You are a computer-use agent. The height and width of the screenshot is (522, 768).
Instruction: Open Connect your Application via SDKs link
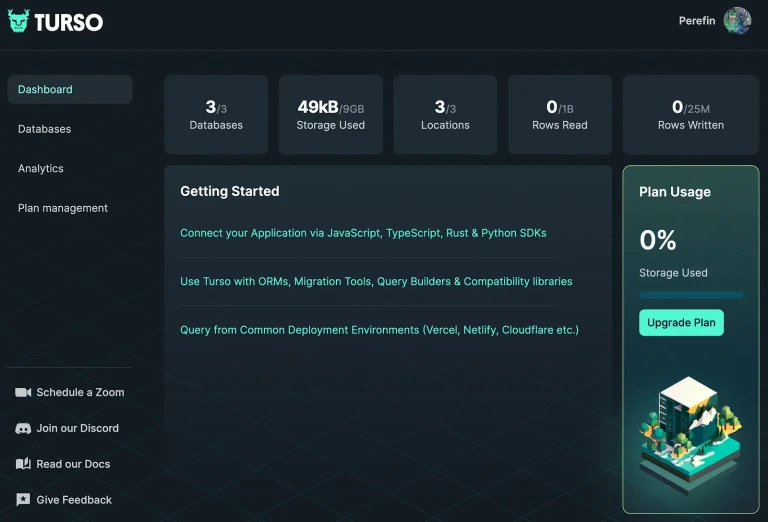pyautogui.click(x=363, y=233)
